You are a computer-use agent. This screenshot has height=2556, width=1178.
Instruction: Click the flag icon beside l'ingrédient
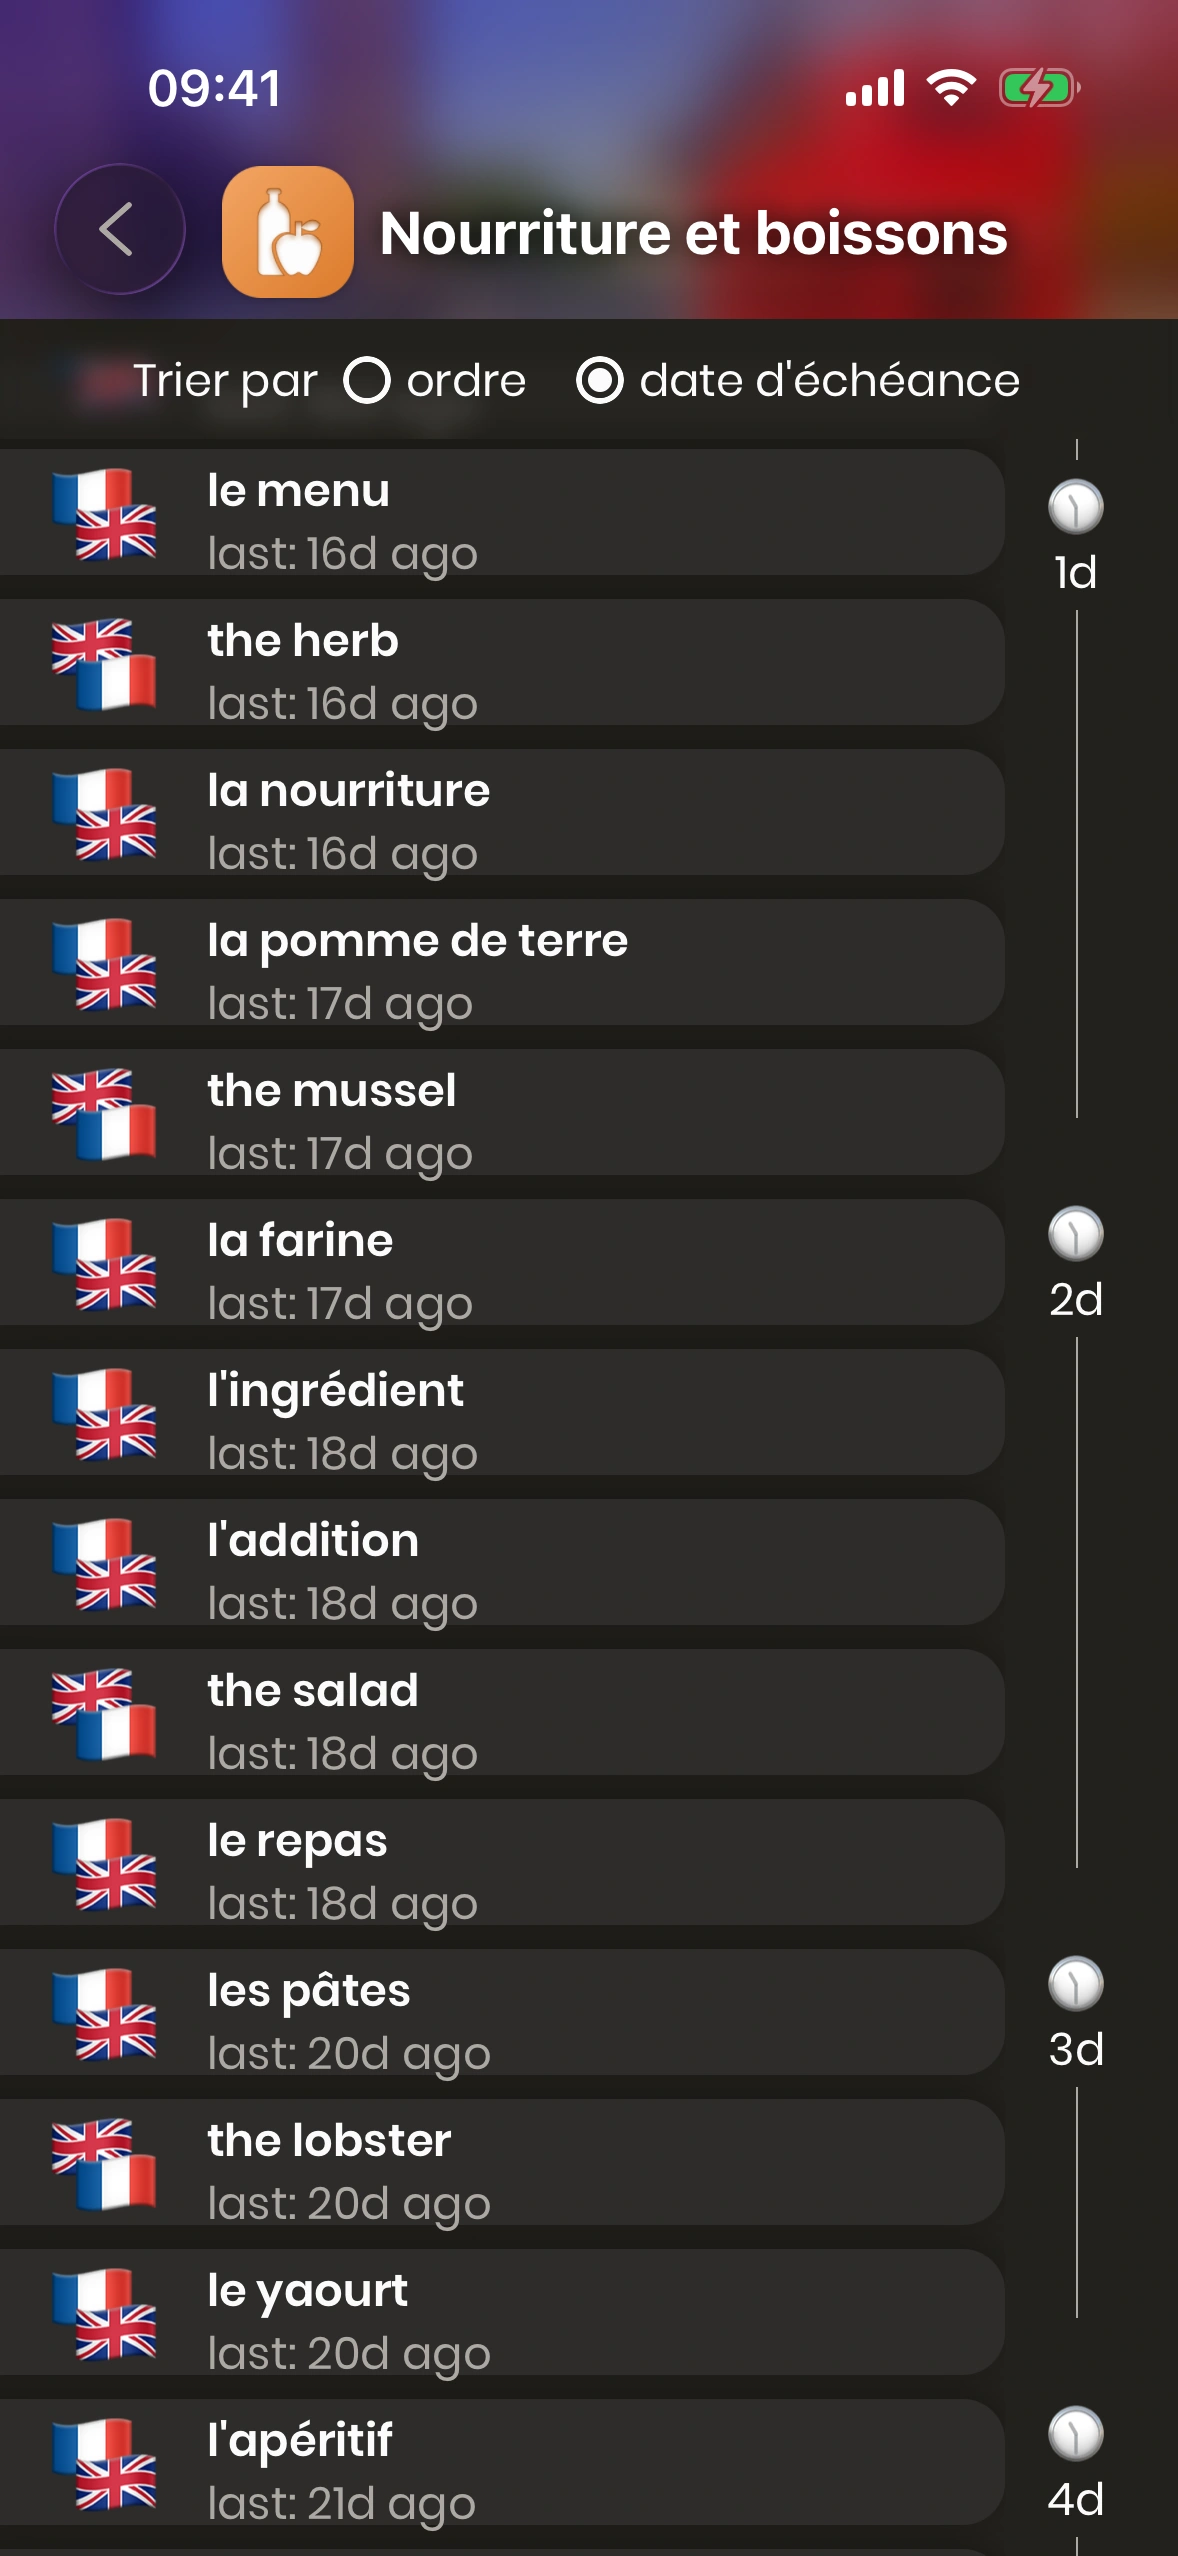click(104, 1414)
